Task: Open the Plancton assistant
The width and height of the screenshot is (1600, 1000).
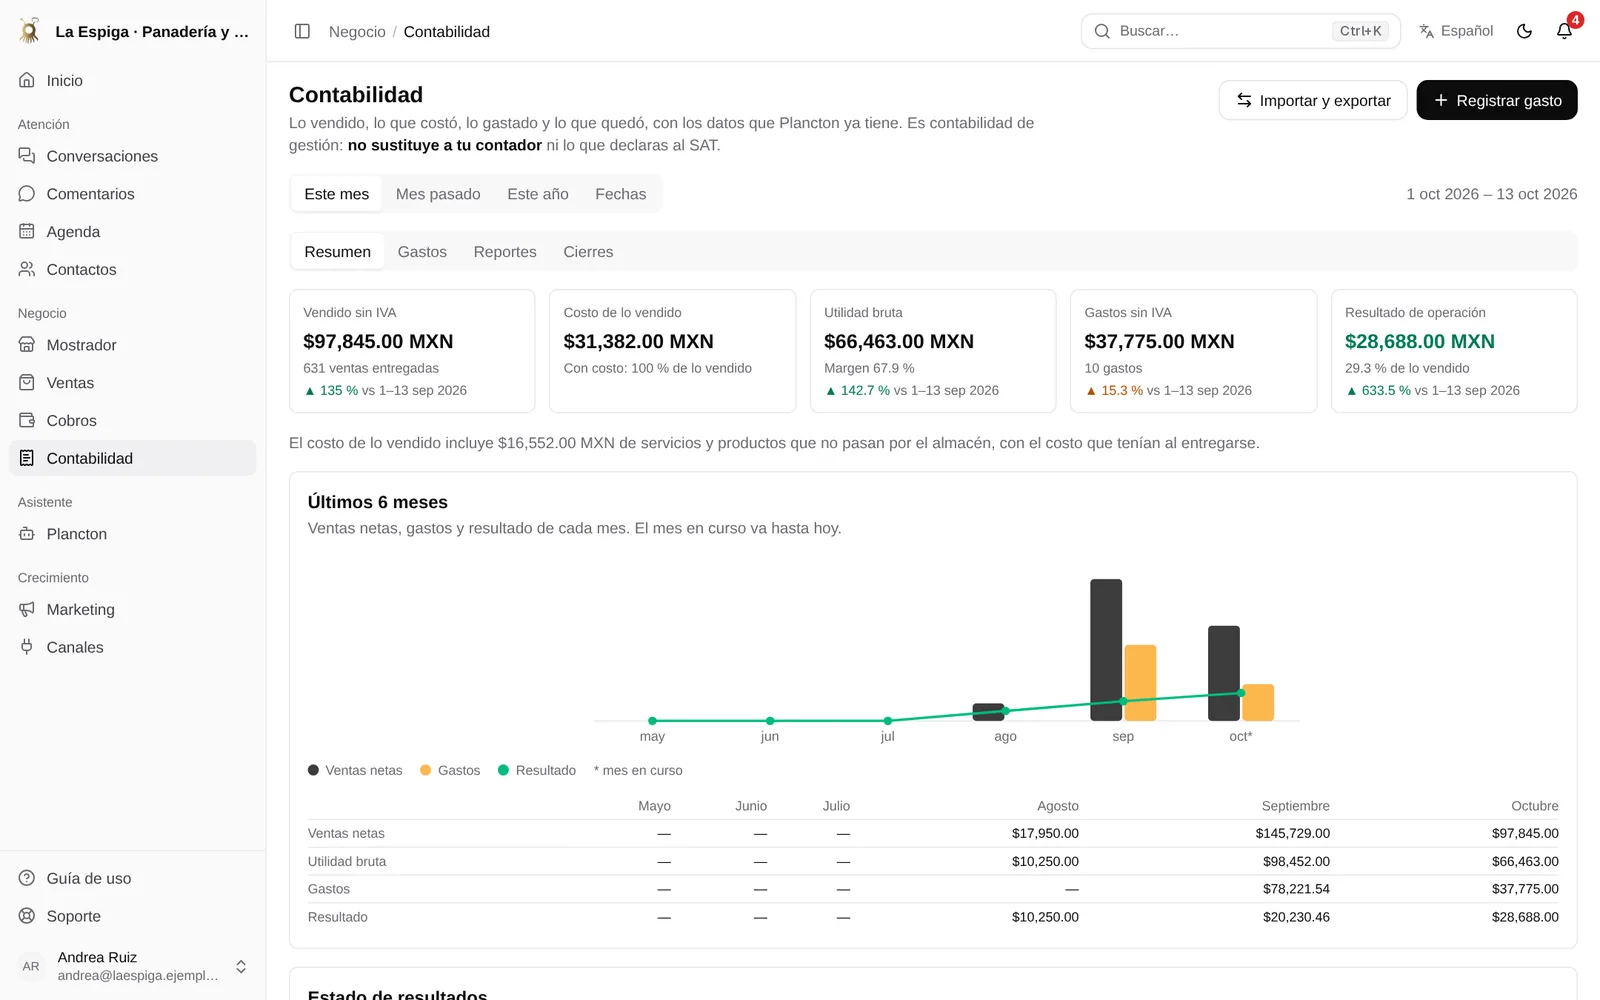Action: tap(133, 534)
